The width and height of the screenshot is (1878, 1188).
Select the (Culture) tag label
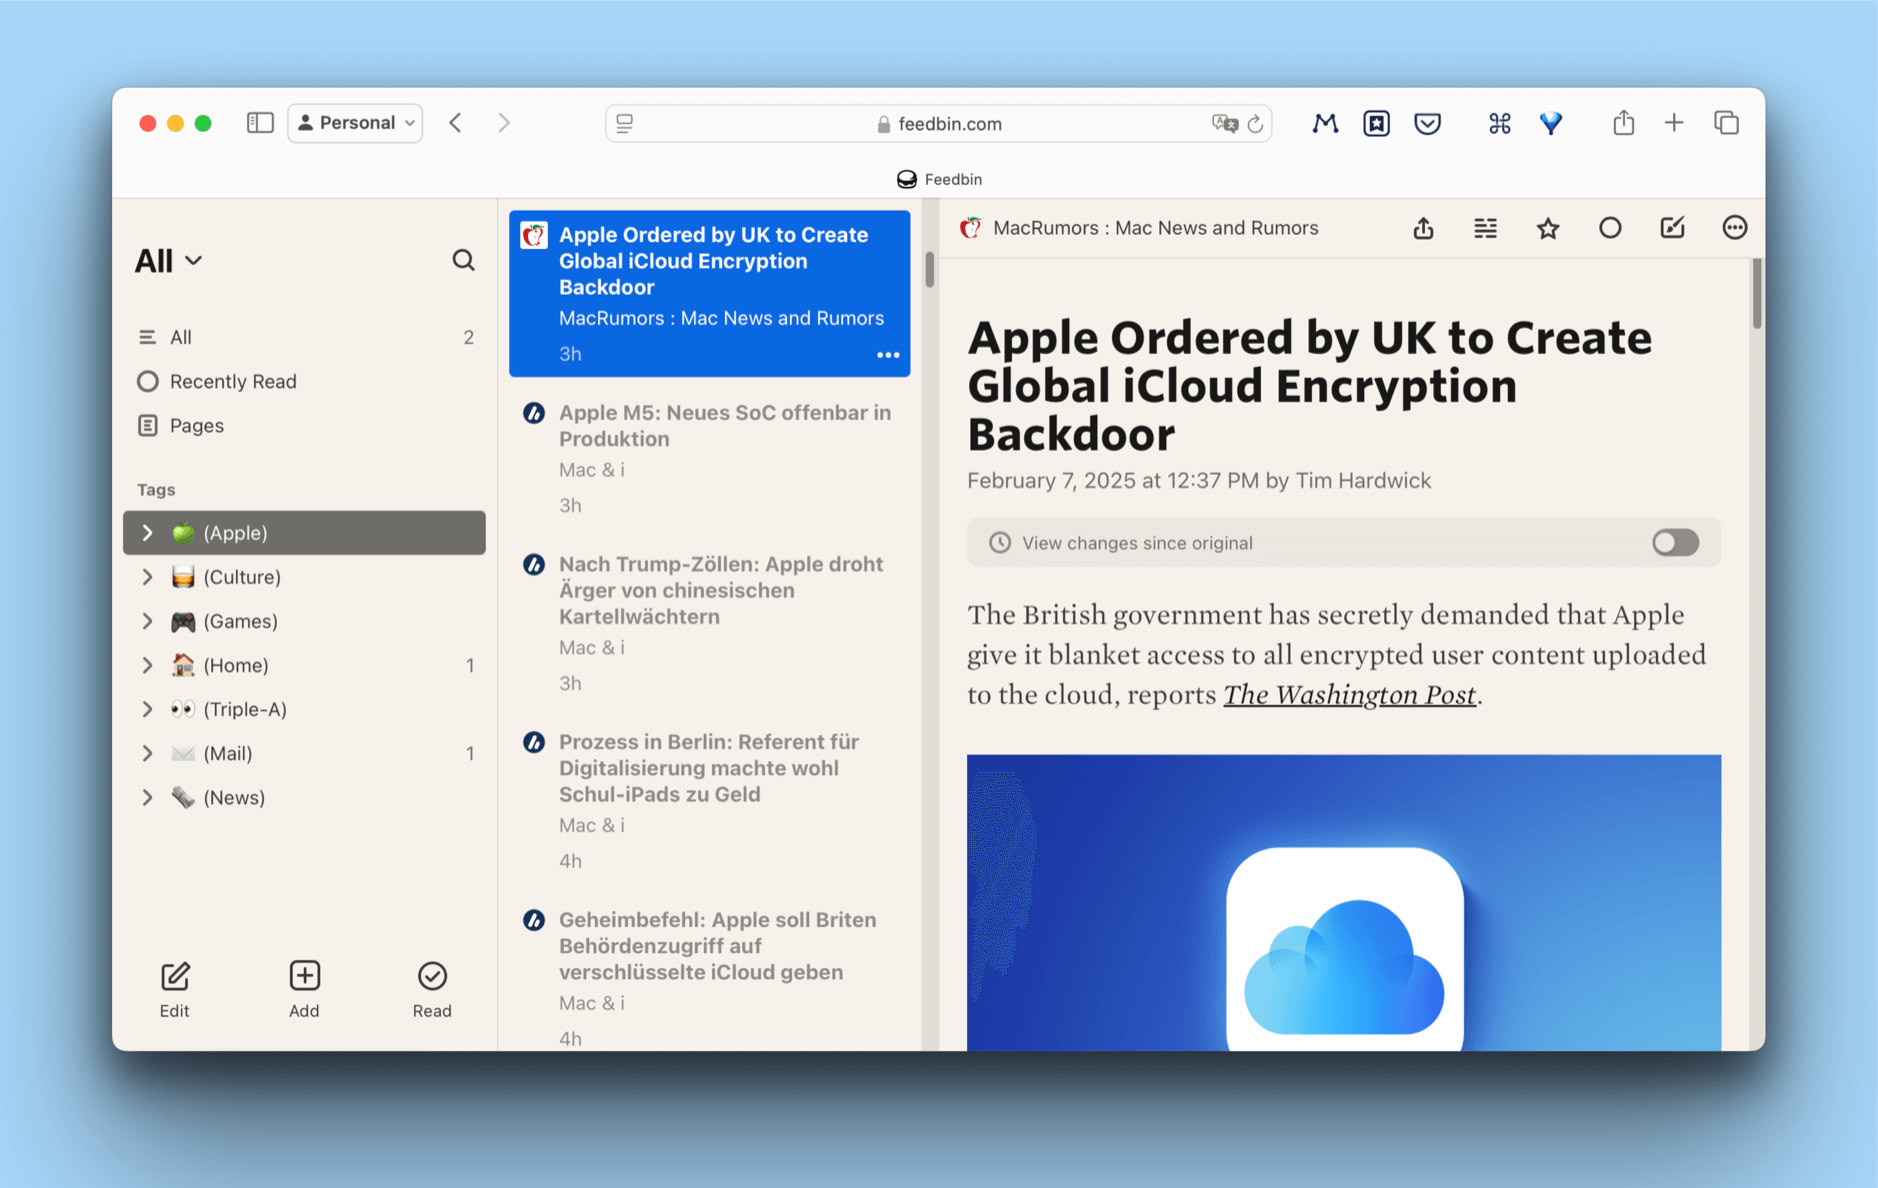pyautogui.click(x=242, y=577)
